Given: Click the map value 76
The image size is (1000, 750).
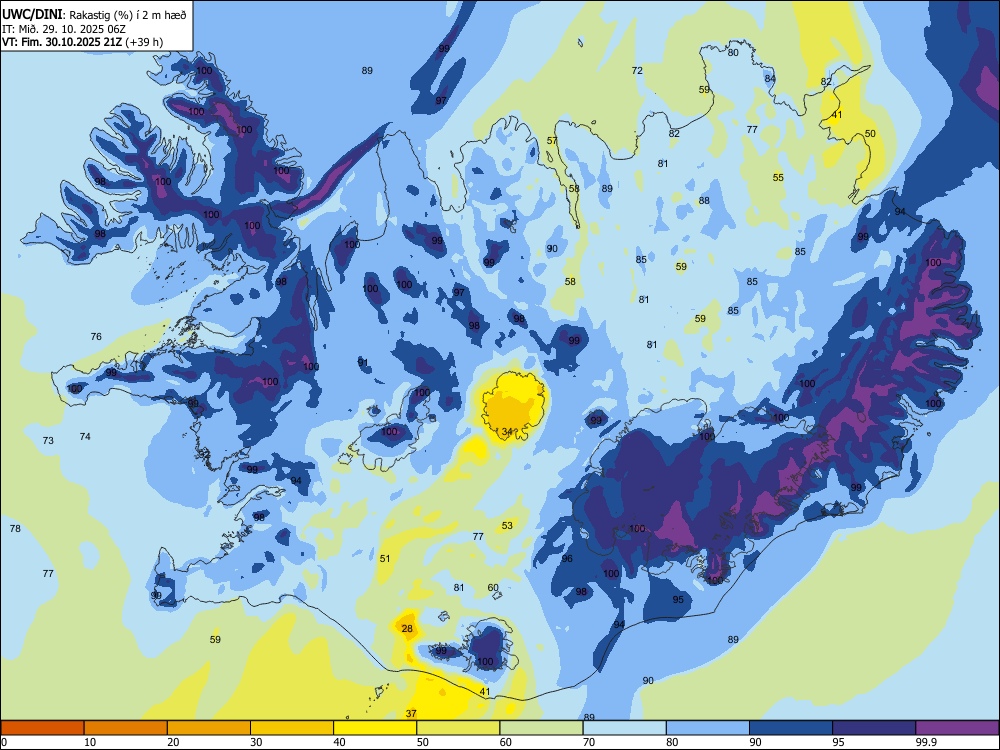Looking at the screenshot, I should coord(96,336).
